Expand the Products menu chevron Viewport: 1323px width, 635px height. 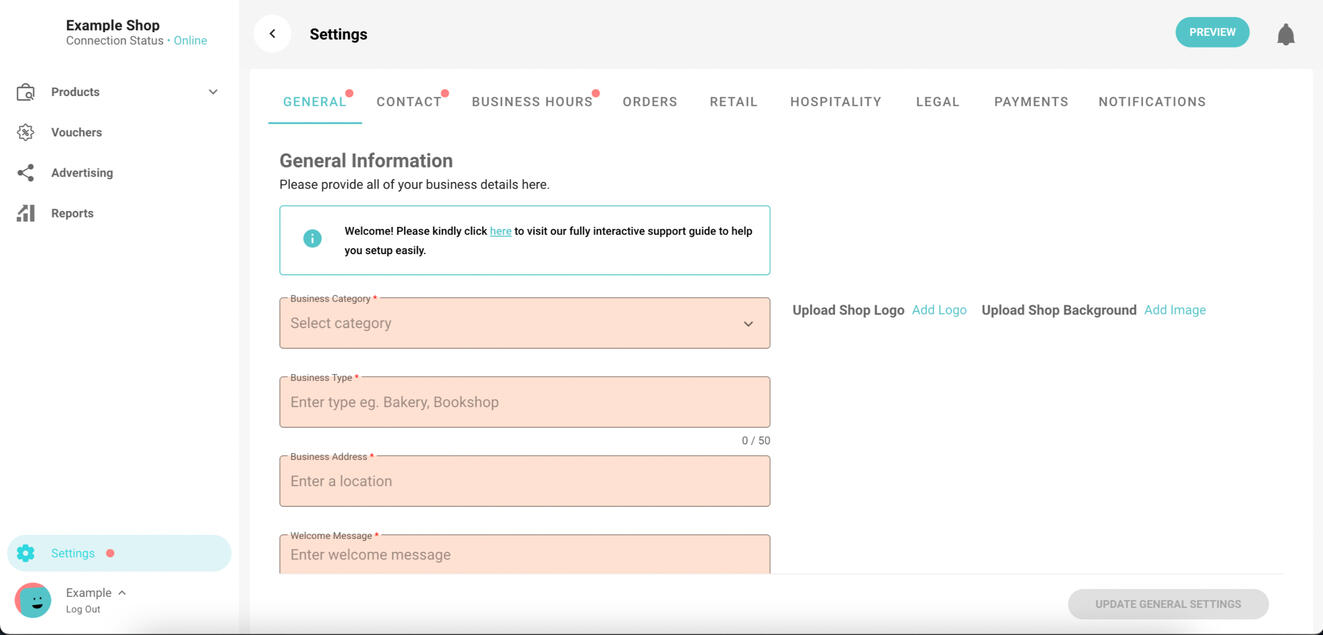tap(213, 92)
